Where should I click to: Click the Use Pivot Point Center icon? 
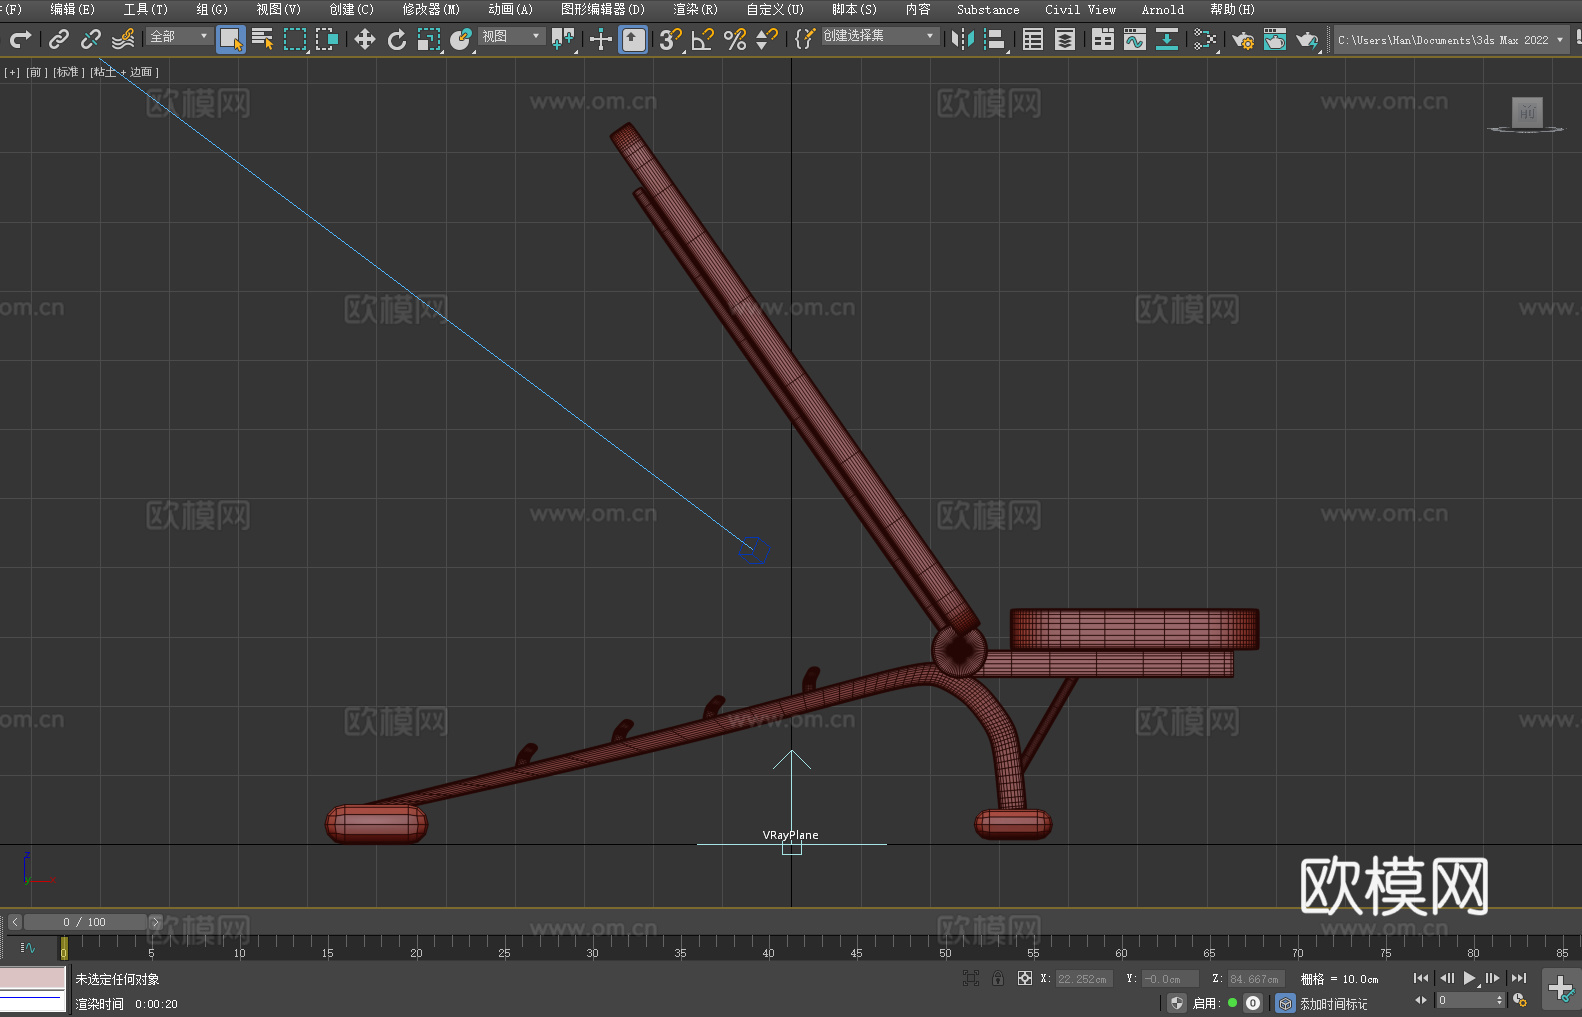(x=563, y=39)
